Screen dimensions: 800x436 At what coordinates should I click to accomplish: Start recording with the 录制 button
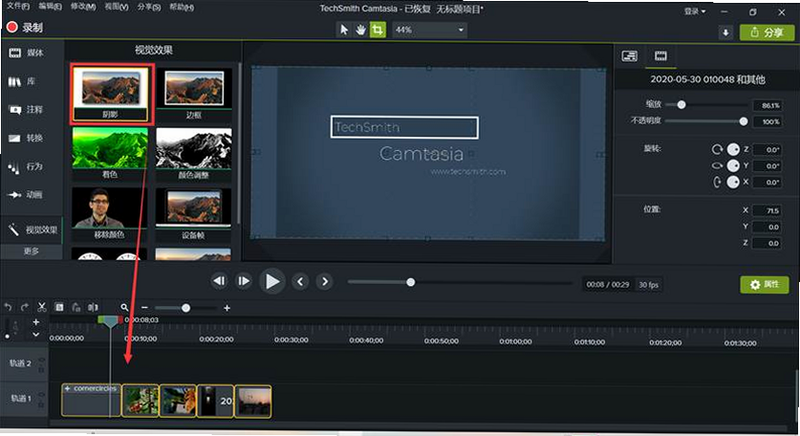click(24, 28)
